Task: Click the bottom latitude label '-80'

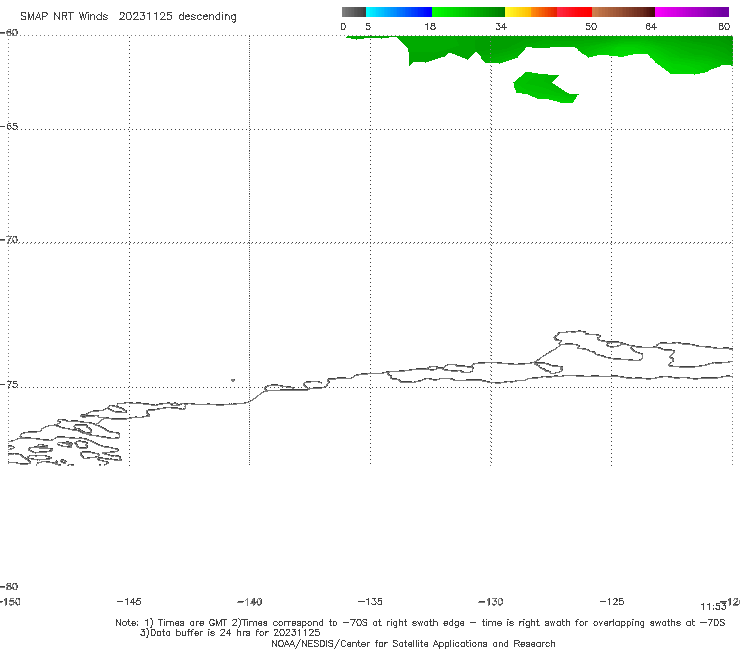Action: [x=9, y=586]
